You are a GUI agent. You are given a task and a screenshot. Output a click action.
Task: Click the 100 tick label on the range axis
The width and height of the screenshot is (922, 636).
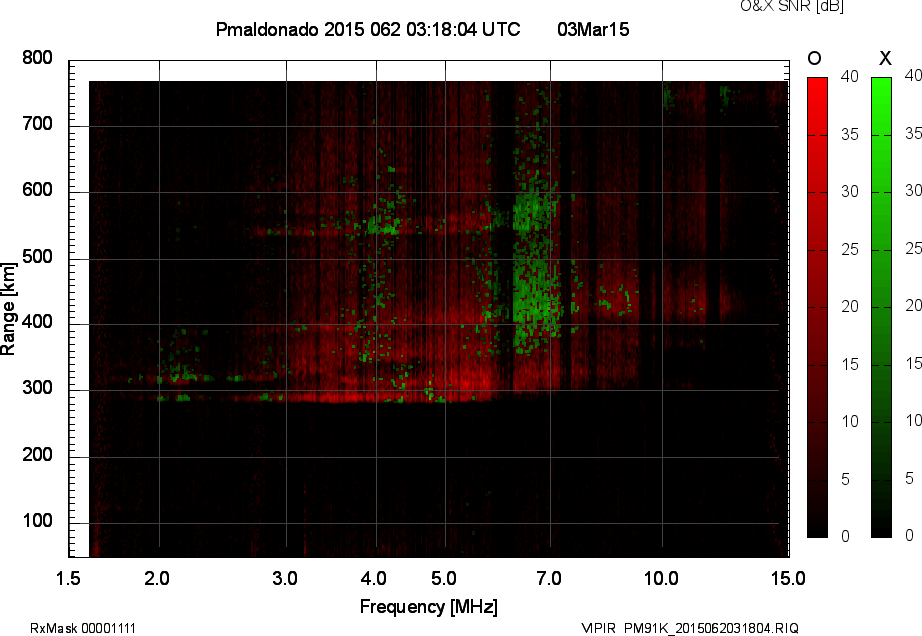[37, 521]
